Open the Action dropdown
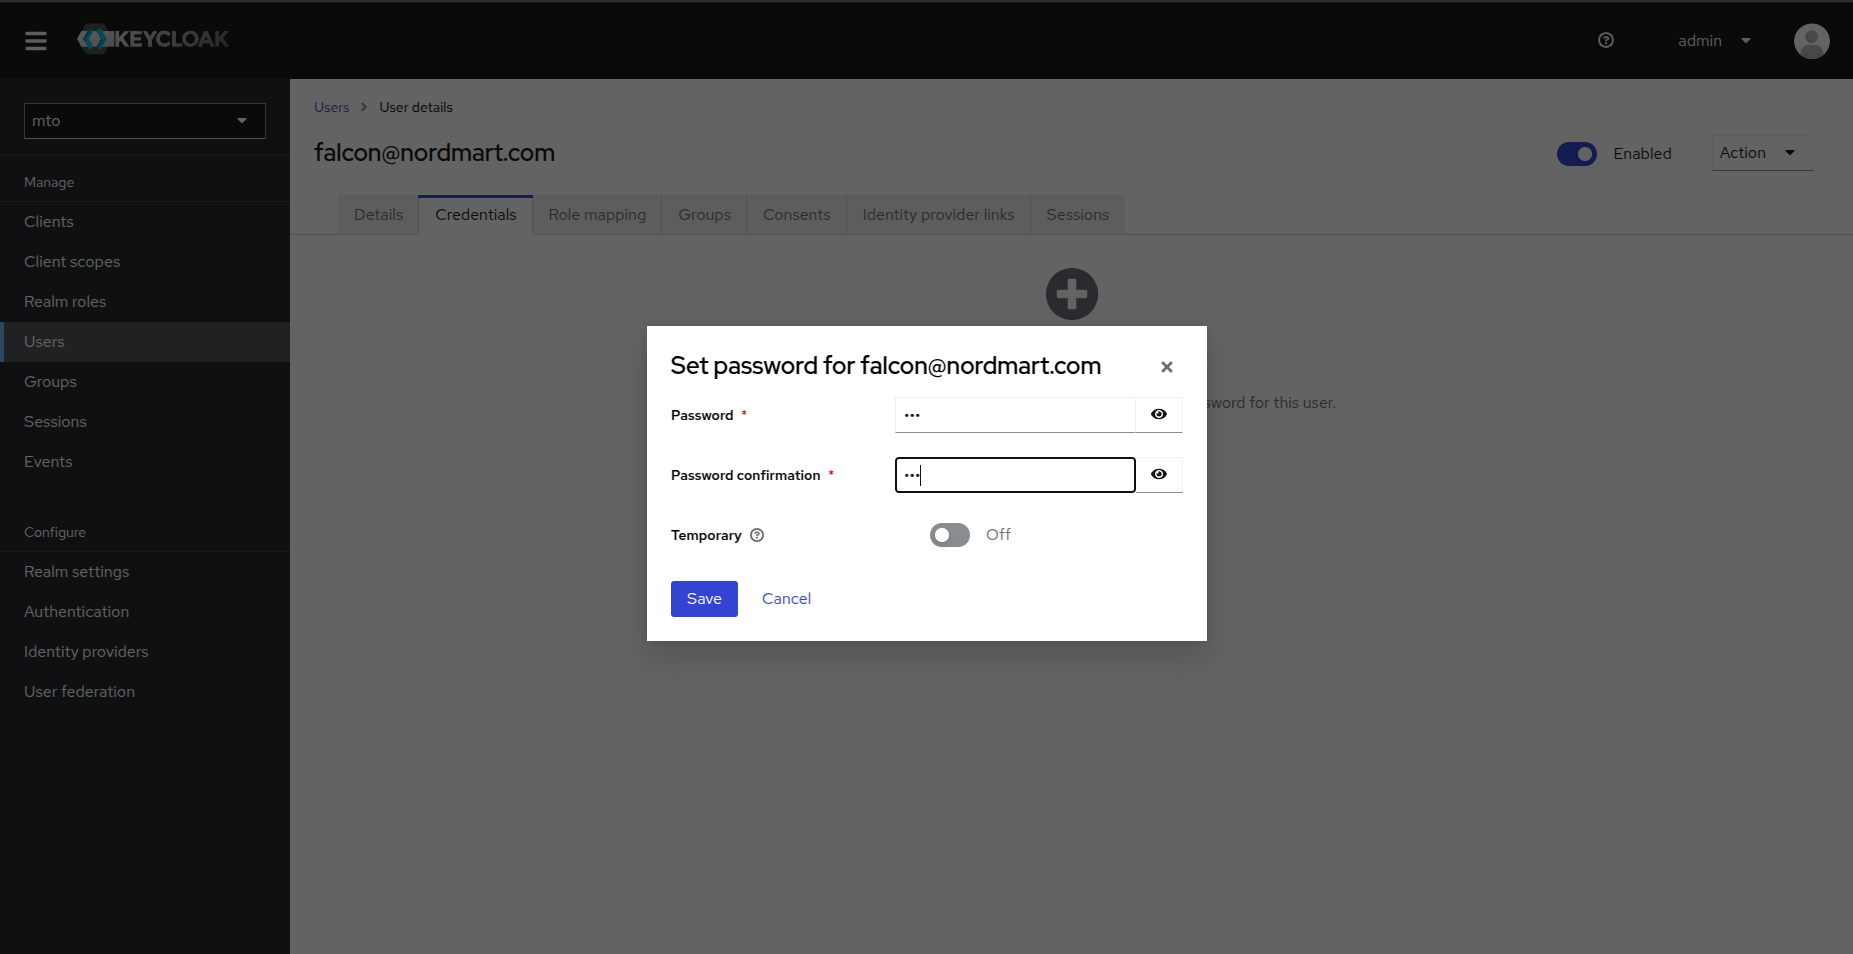Screen dimensions: 1853x954 (x=1759, y=153)
